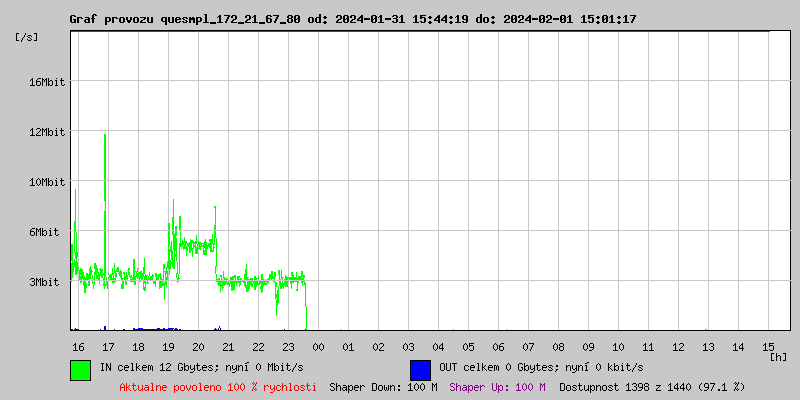Click the 'OUT celkem 0 Gbytes' legend text
The width and height of the screenshot is (800, 400).
[541, 368]
